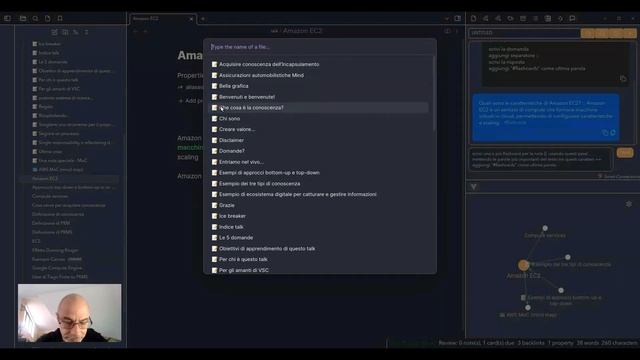The height and width of the screenshot is (360, 640).
Task: Select 'Compute services' in the file explorer
Action: (x=50, y=196)
